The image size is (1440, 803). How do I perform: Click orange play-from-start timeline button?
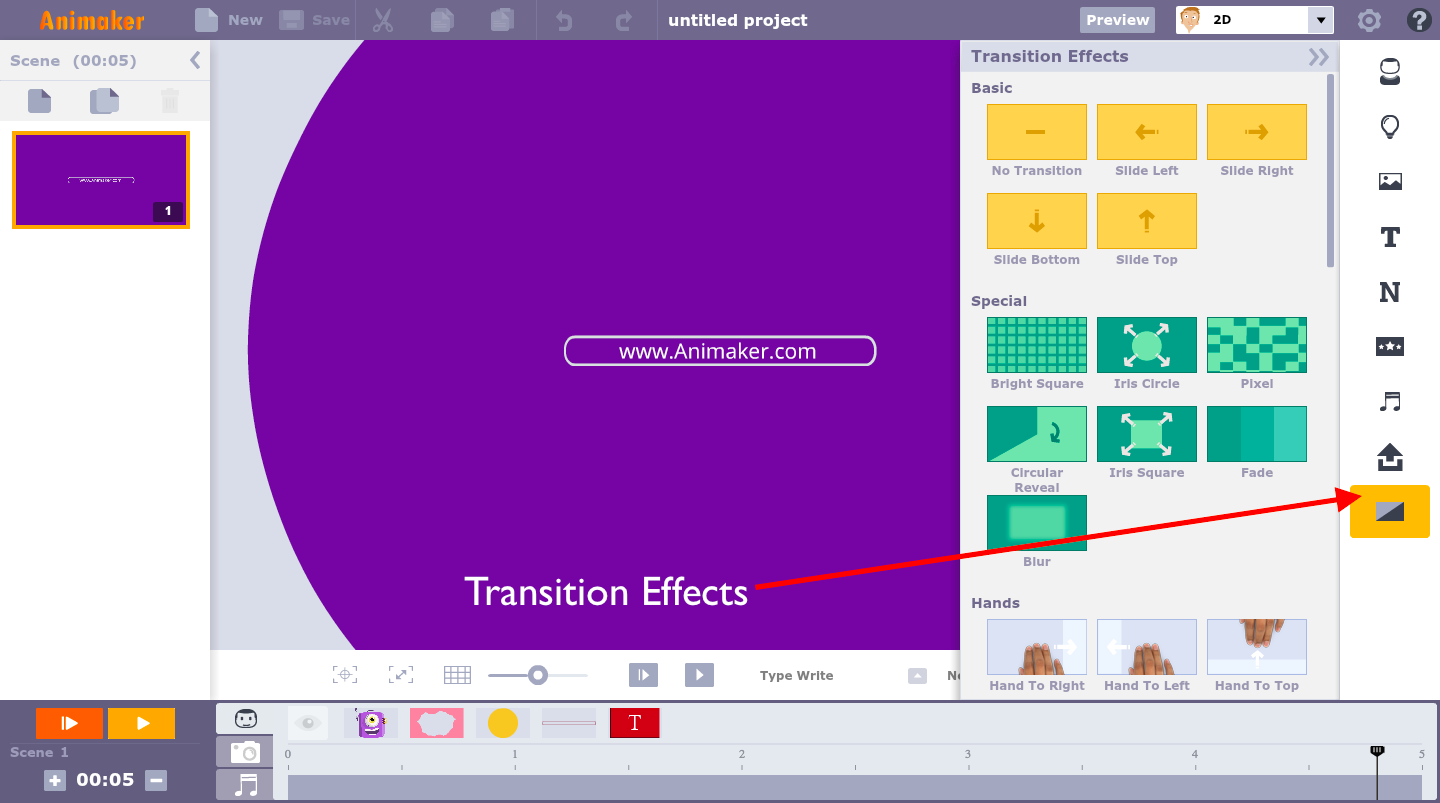[x=69, y=723]
